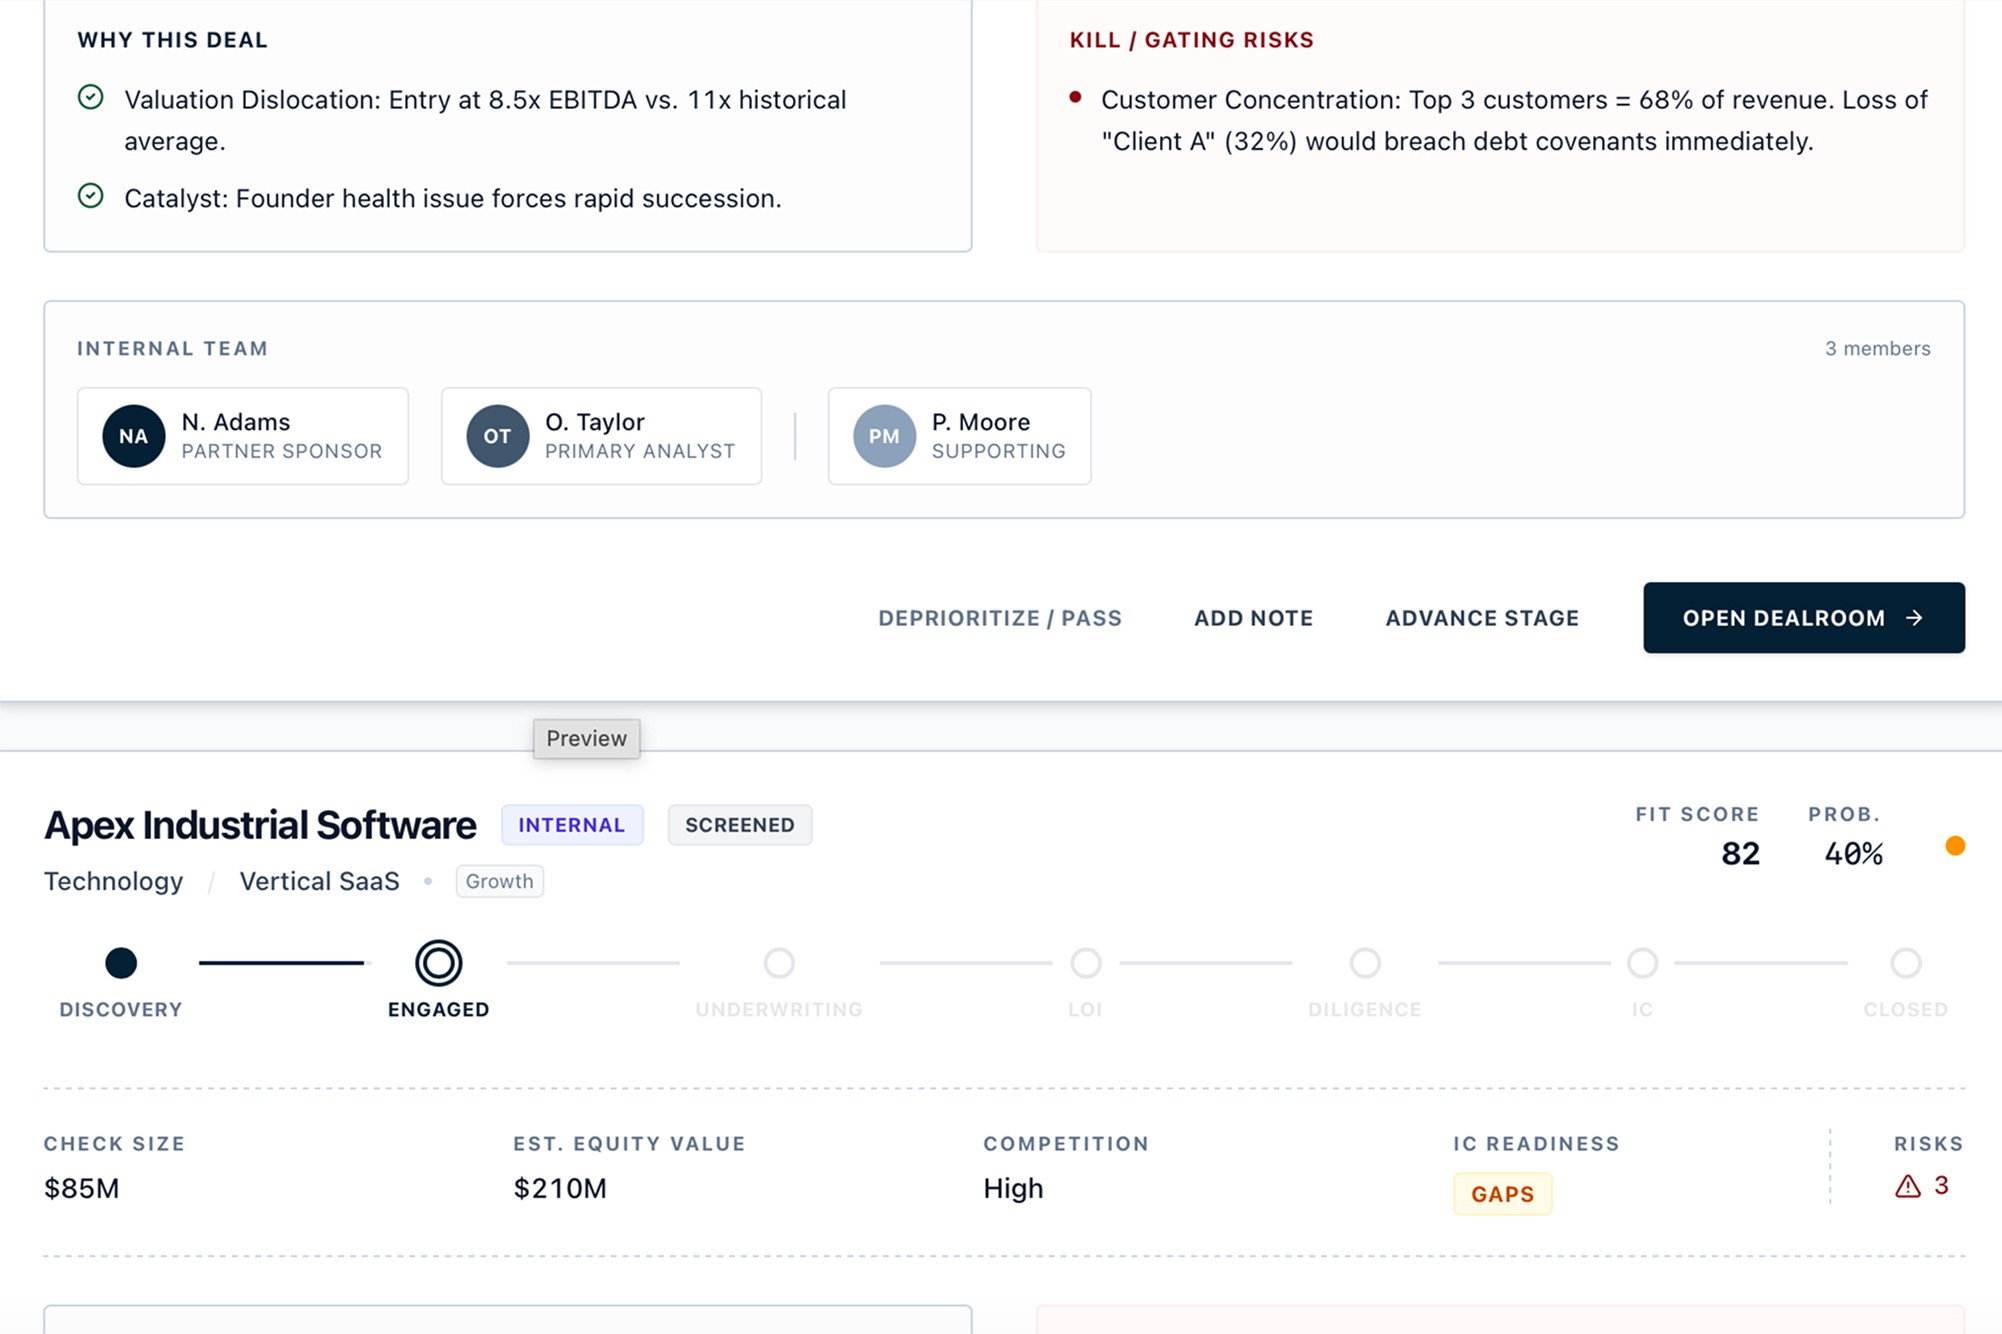
Task: Click the PM avatar for P. Moore
Action: point(884,436)
